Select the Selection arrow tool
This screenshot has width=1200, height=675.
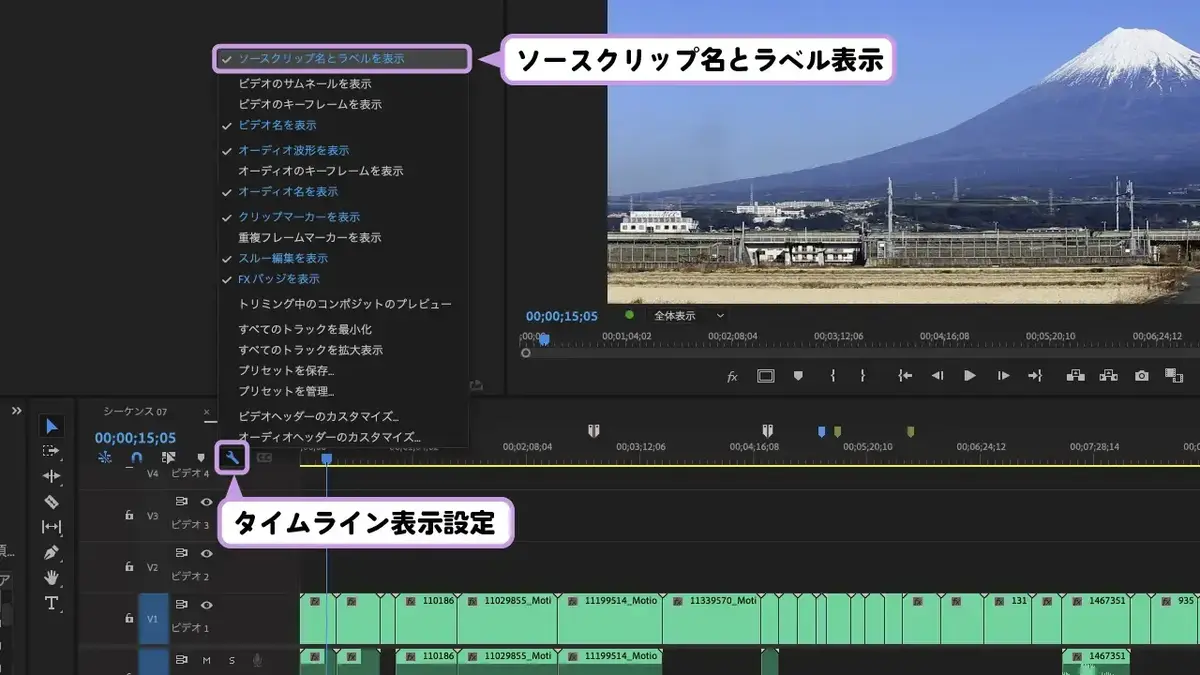[x=51, y=426]
